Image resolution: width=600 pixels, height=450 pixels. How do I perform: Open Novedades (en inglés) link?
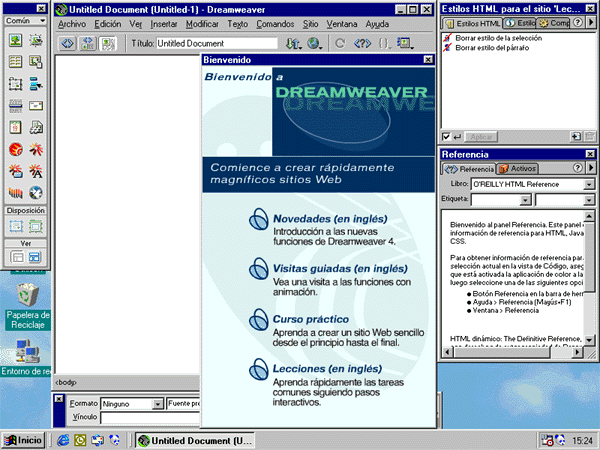pos(330,219)
